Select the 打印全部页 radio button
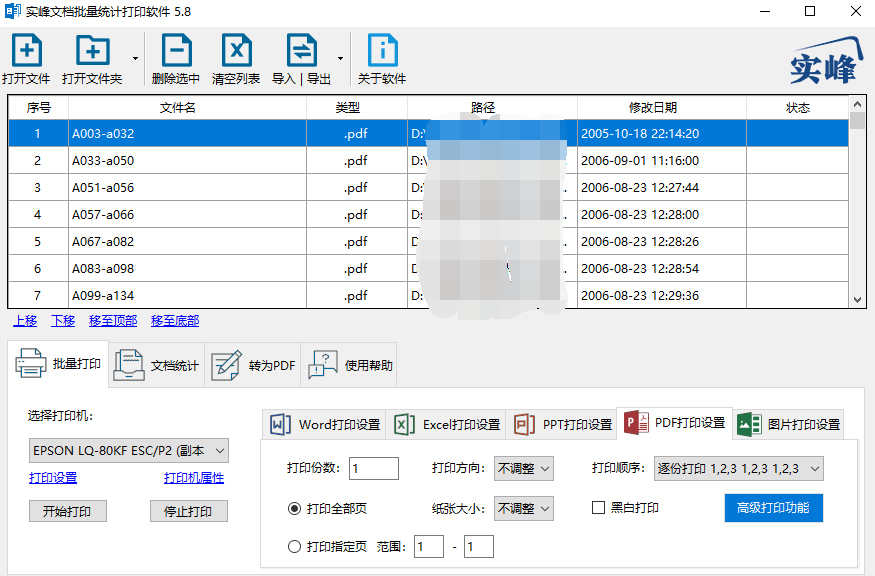The image size is (875, 576). click(x=294, y=508)
